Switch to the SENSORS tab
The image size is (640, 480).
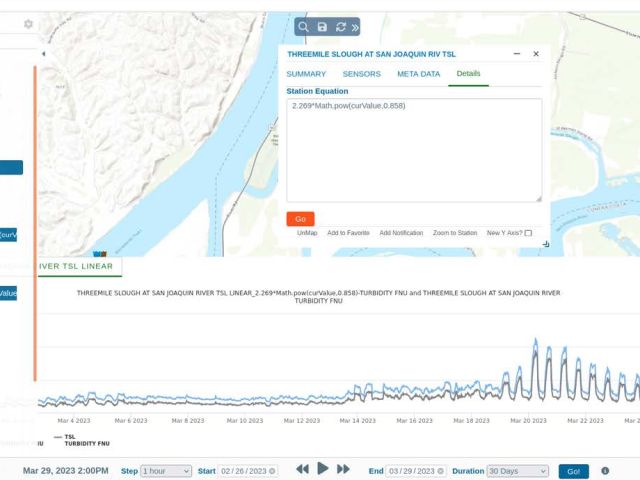point(361,74)
